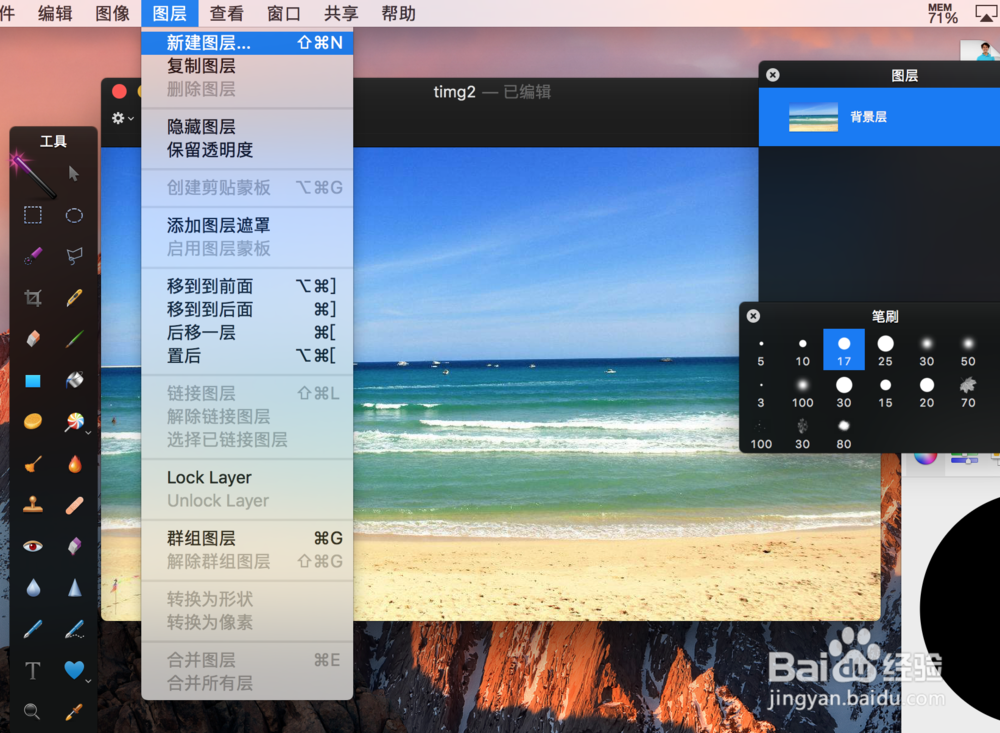Pick the soft size 50 brush

click(x=967, y=350)
